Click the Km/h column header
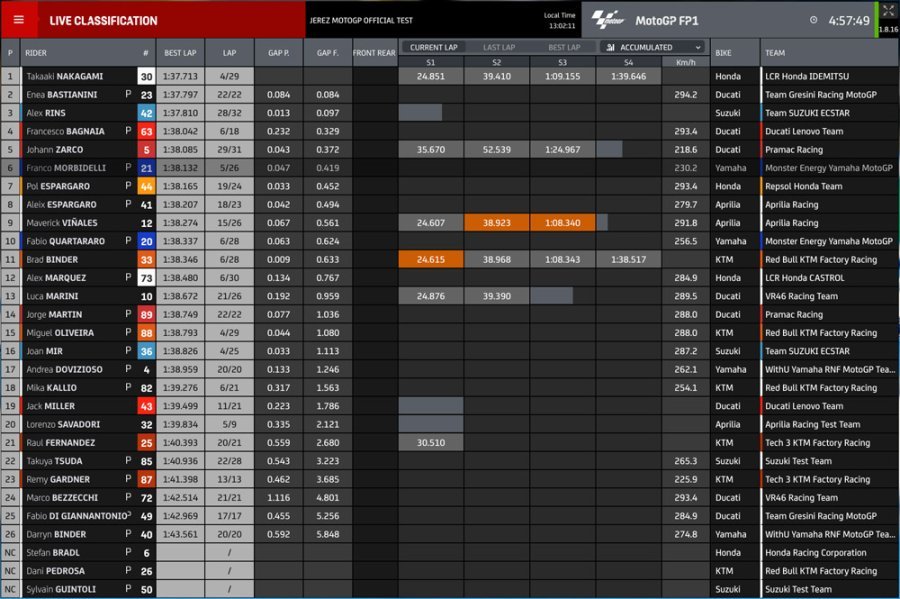The width and height of the screenshot is (900, 599). tap(685, 62)
